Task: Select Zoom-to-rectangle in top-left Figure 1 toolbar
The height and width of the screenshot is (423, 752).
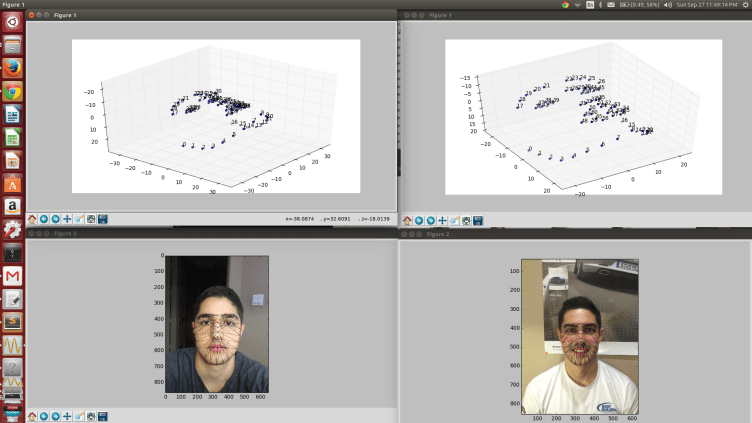Action: click(x=79, y=219)
